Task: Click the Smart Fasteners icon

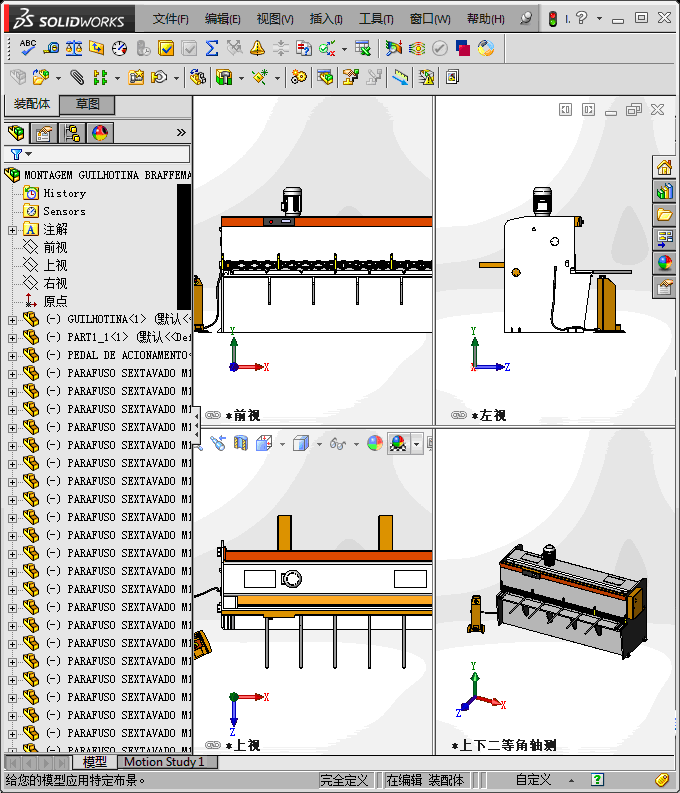Action: tap(136, 77)
